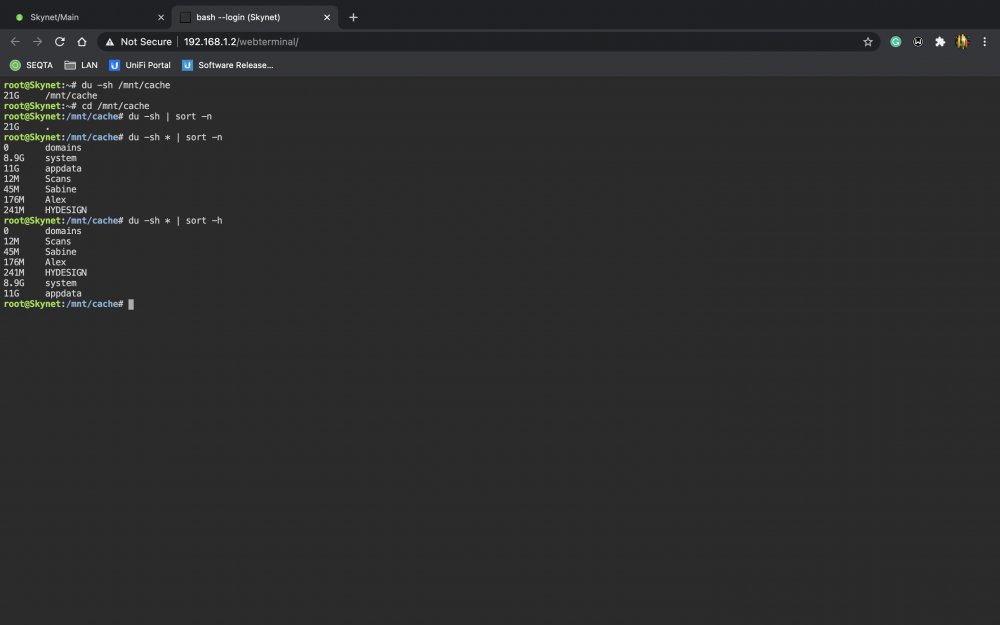Open the UniFi Portal bookmark

pyautogui.click(x=140, y=65)
